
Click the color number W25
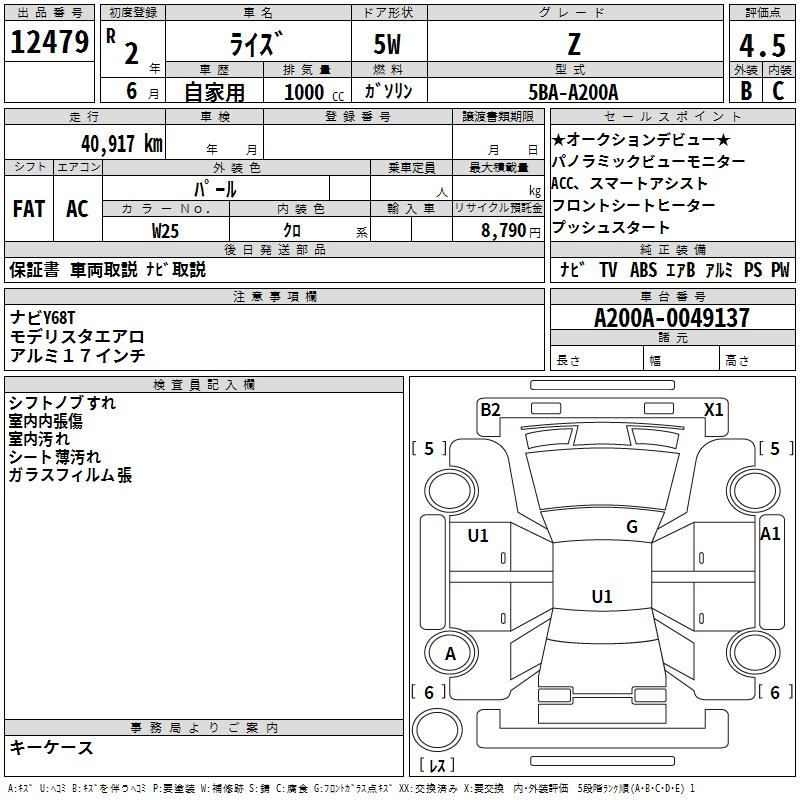pos(165,231)
